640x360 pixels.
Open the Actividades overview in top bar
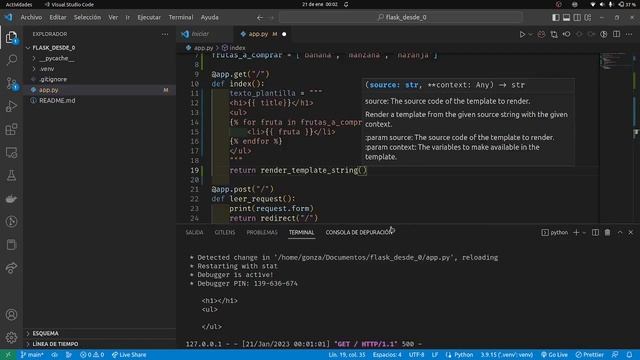pyautogui.click(x=19, y=4)
